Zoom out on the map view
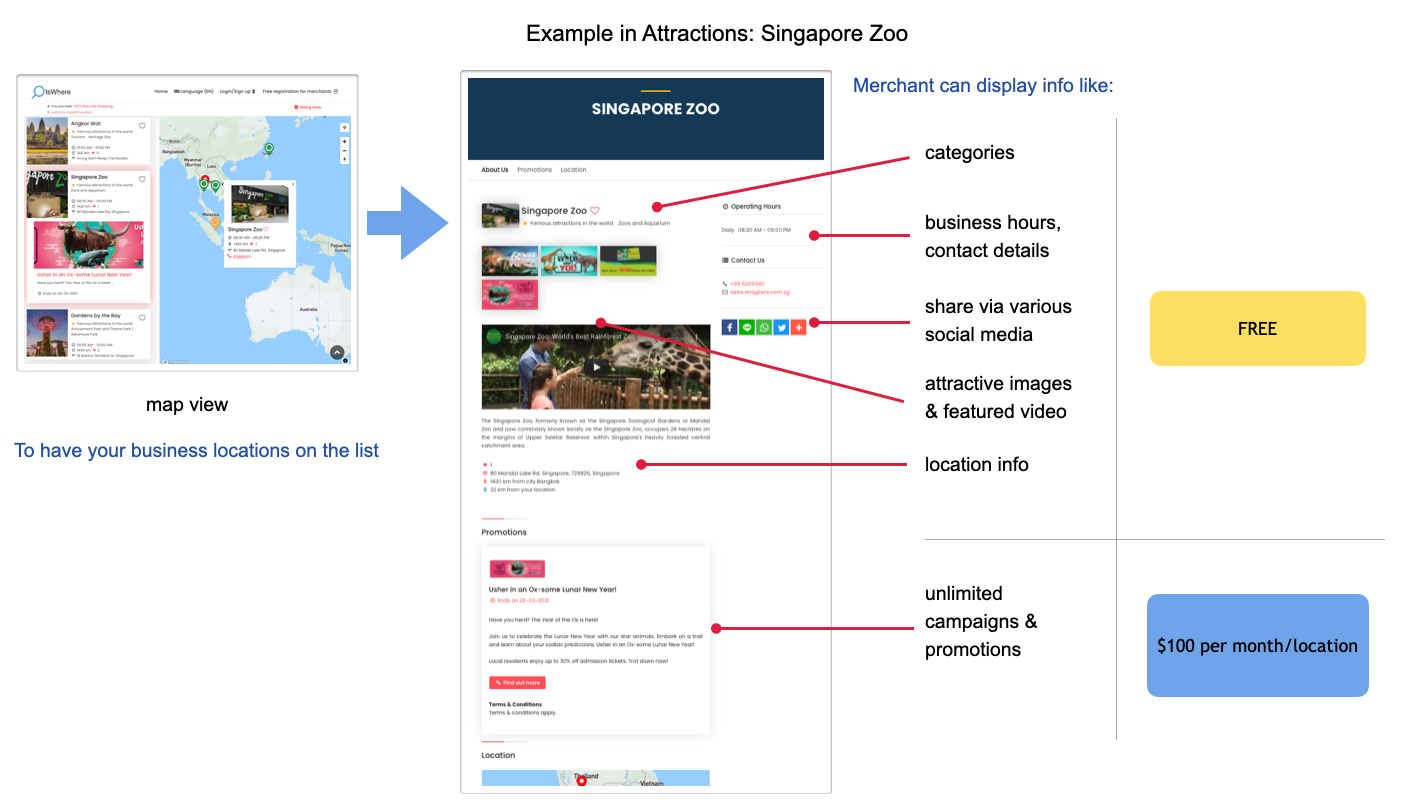 pyautogui.click(x=345, y=151)
